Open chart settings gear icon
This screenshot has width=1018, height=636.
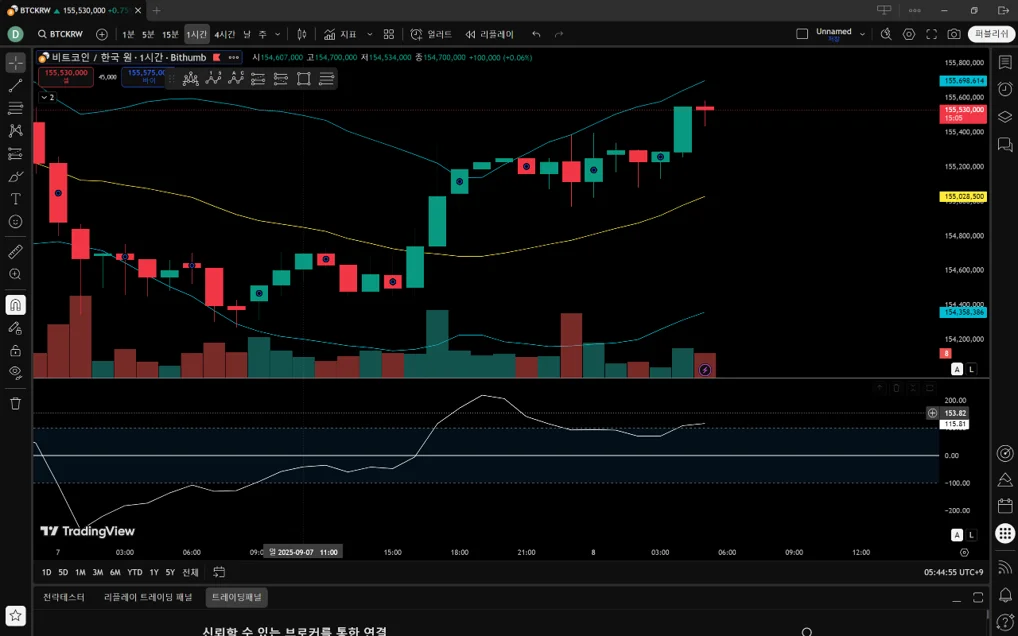(x=909, y=34)
